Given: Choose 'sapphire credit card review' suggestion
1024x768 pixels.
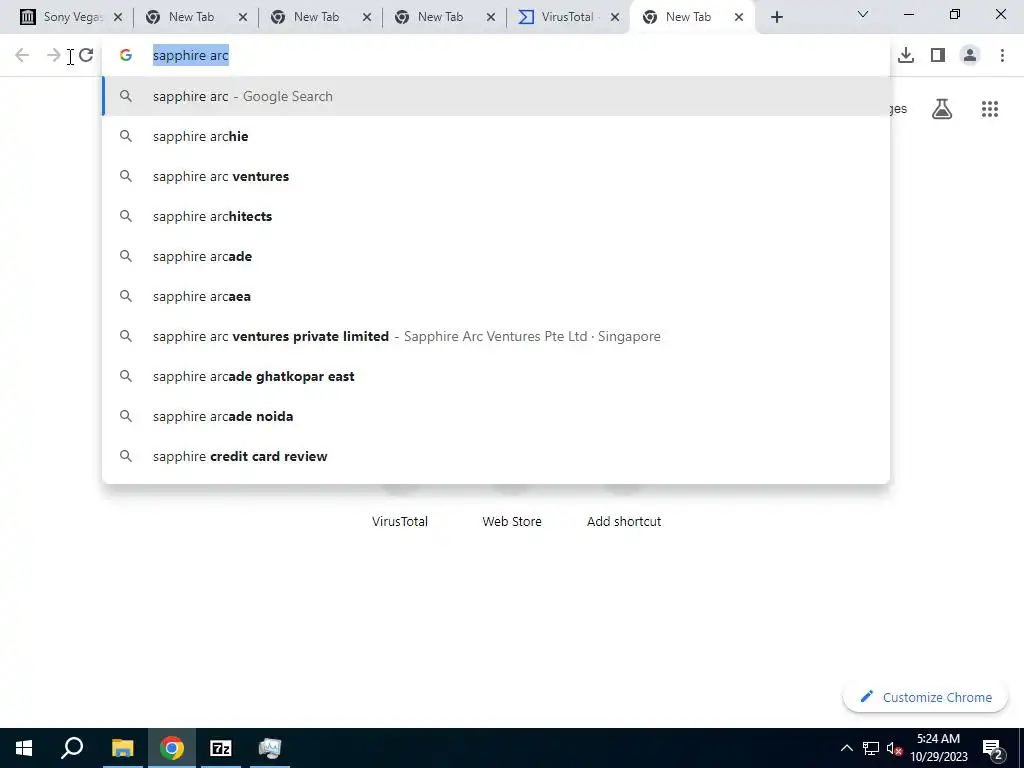Looking at the screenshot, I should pos(496,456).
